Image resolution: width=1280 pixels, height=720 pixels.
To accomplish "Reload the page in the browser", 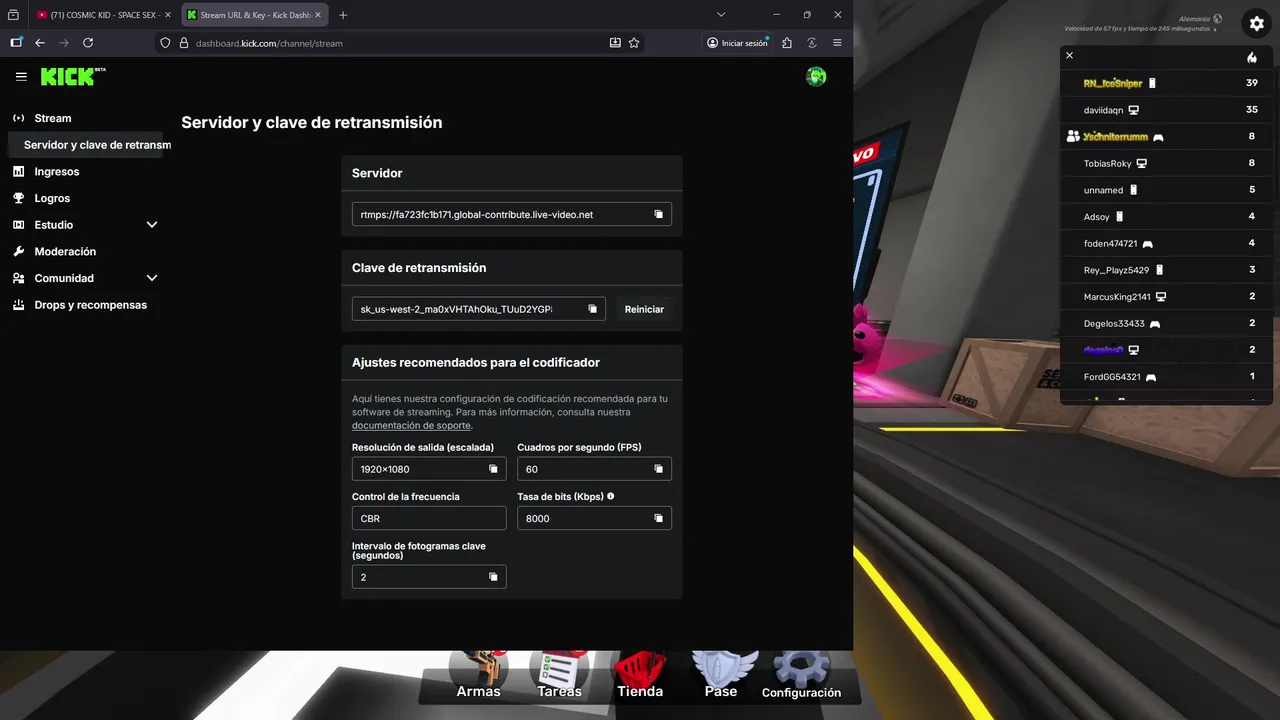I will click(x=88, y=43).
